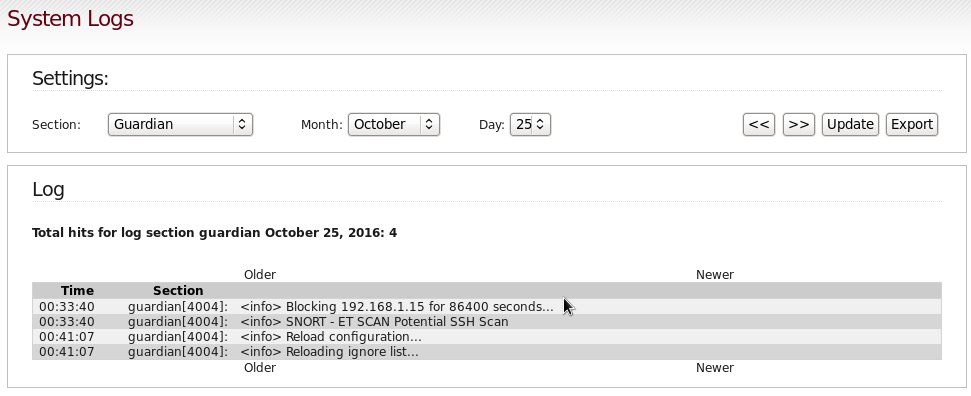Follow the bottom Older link

259,367
